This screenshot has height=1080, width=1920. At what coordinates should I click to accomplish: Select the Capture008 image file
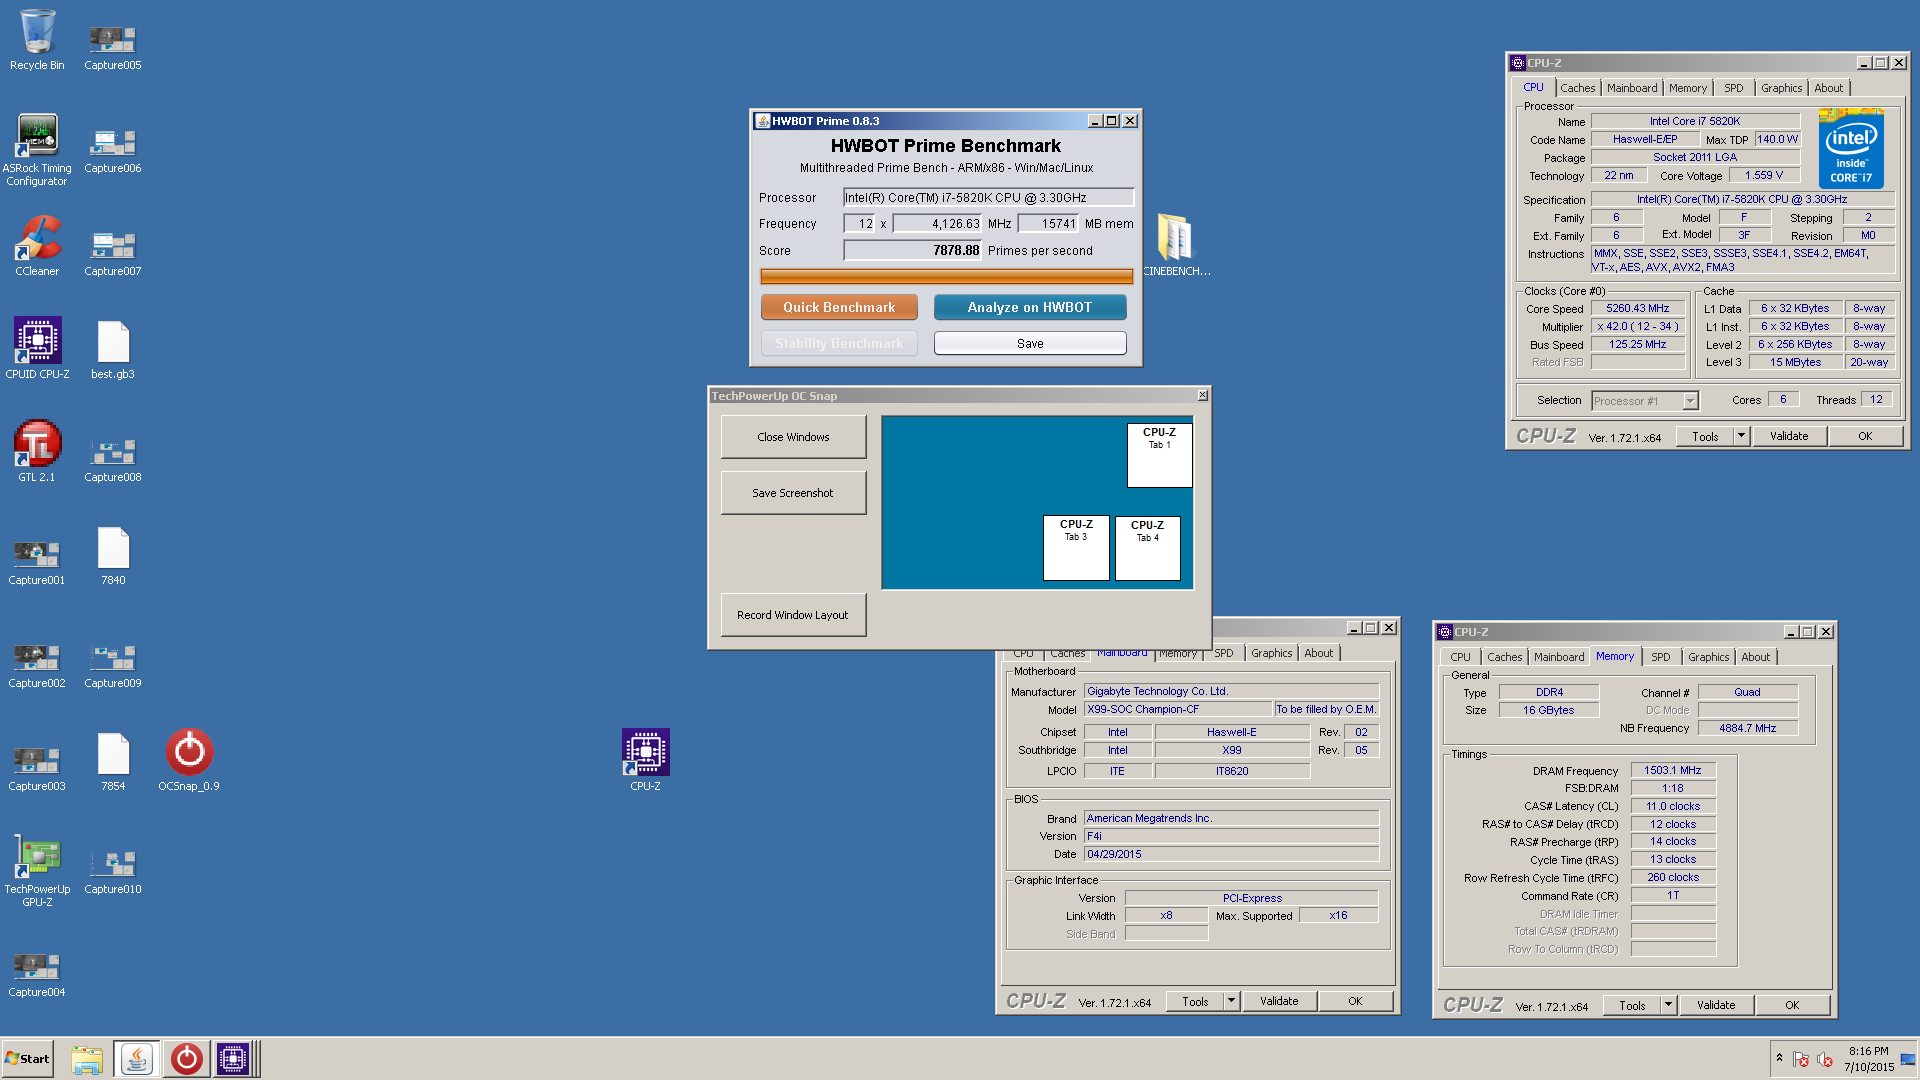point(113,460)
